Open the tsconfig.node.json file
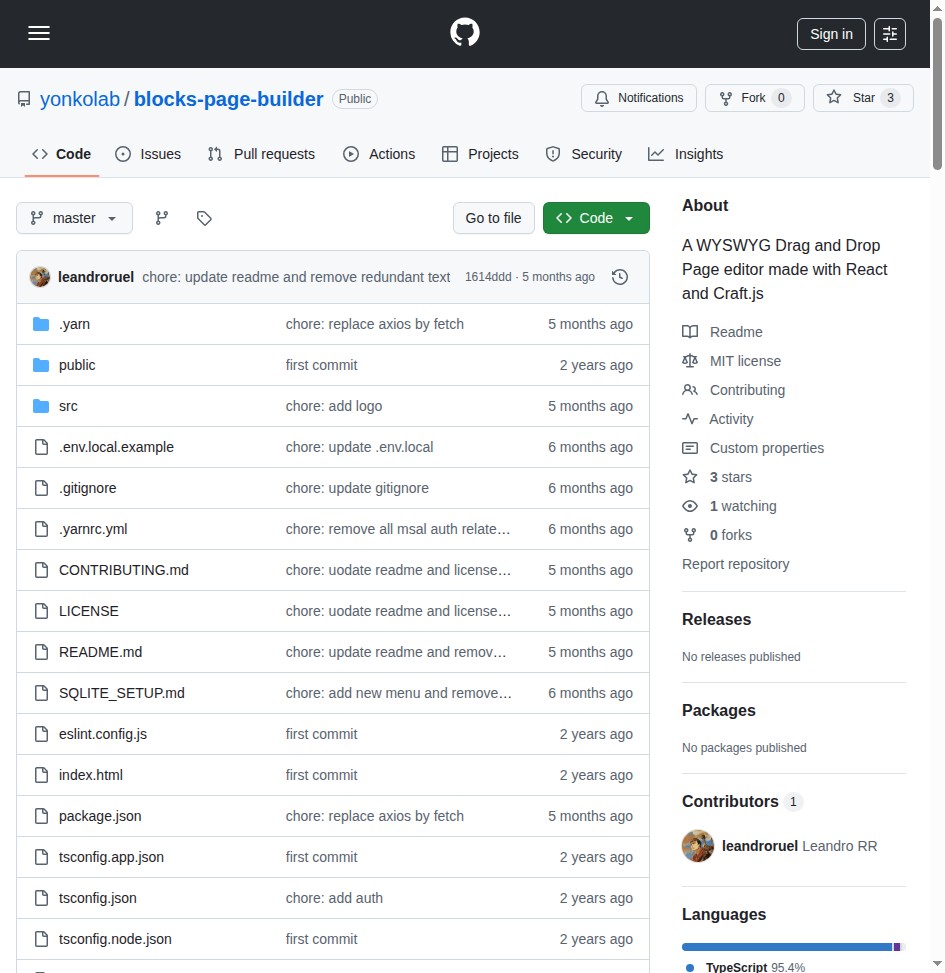The image size is (945, 973). click(115, 938)
